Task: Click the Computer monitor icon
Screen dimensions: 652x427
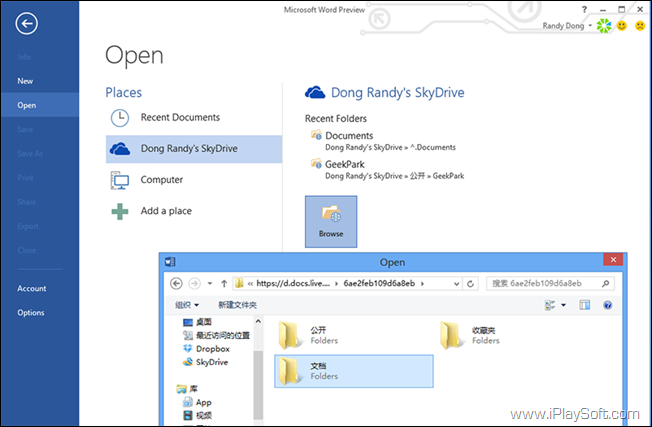Action: pyautogui.click(x=120, y=180)
